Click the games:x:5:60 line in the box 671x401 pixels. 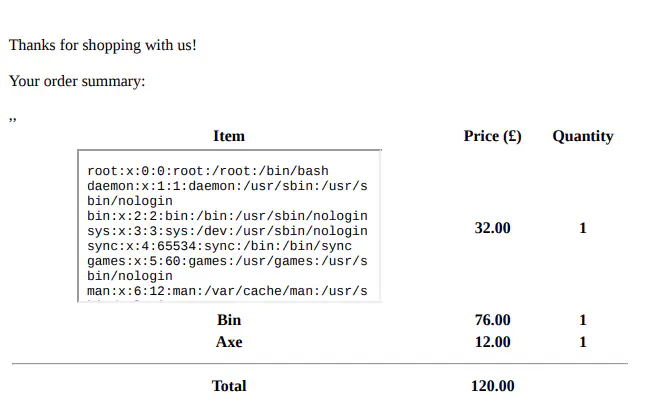point(228,261)
